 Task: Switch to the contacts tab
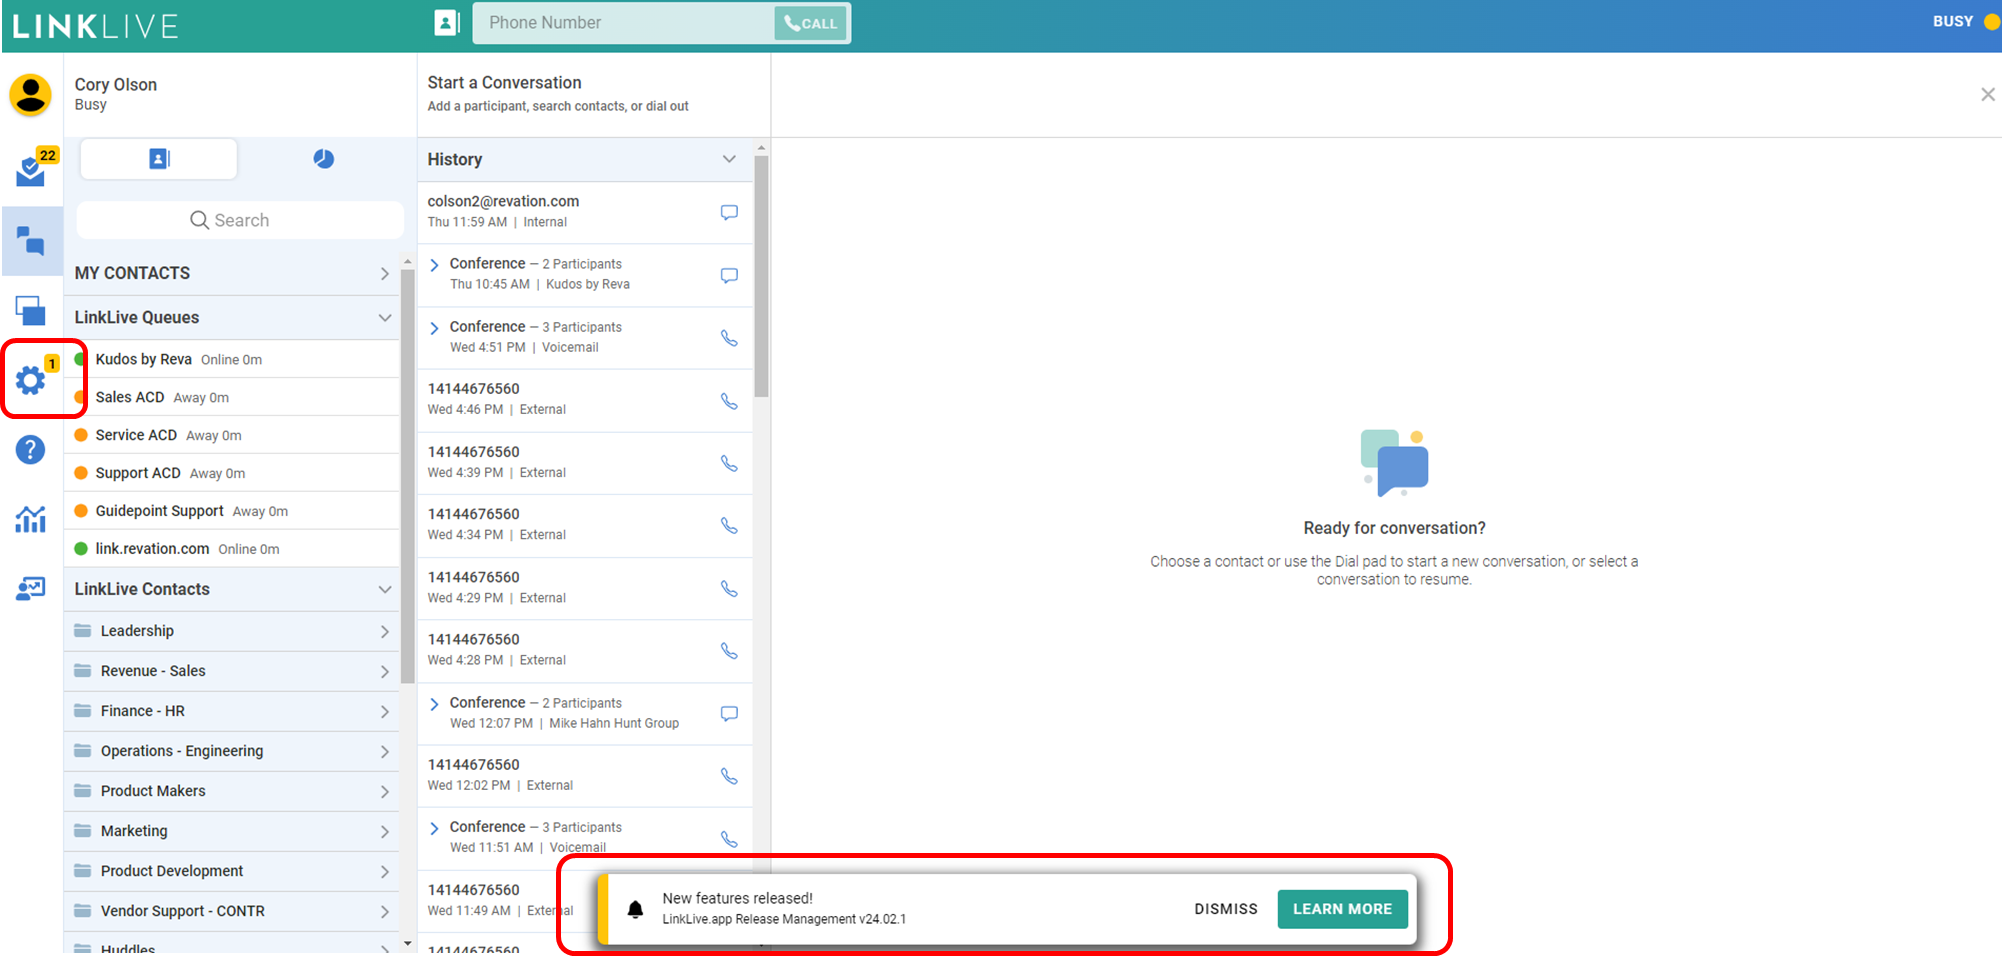pos(159,159)
